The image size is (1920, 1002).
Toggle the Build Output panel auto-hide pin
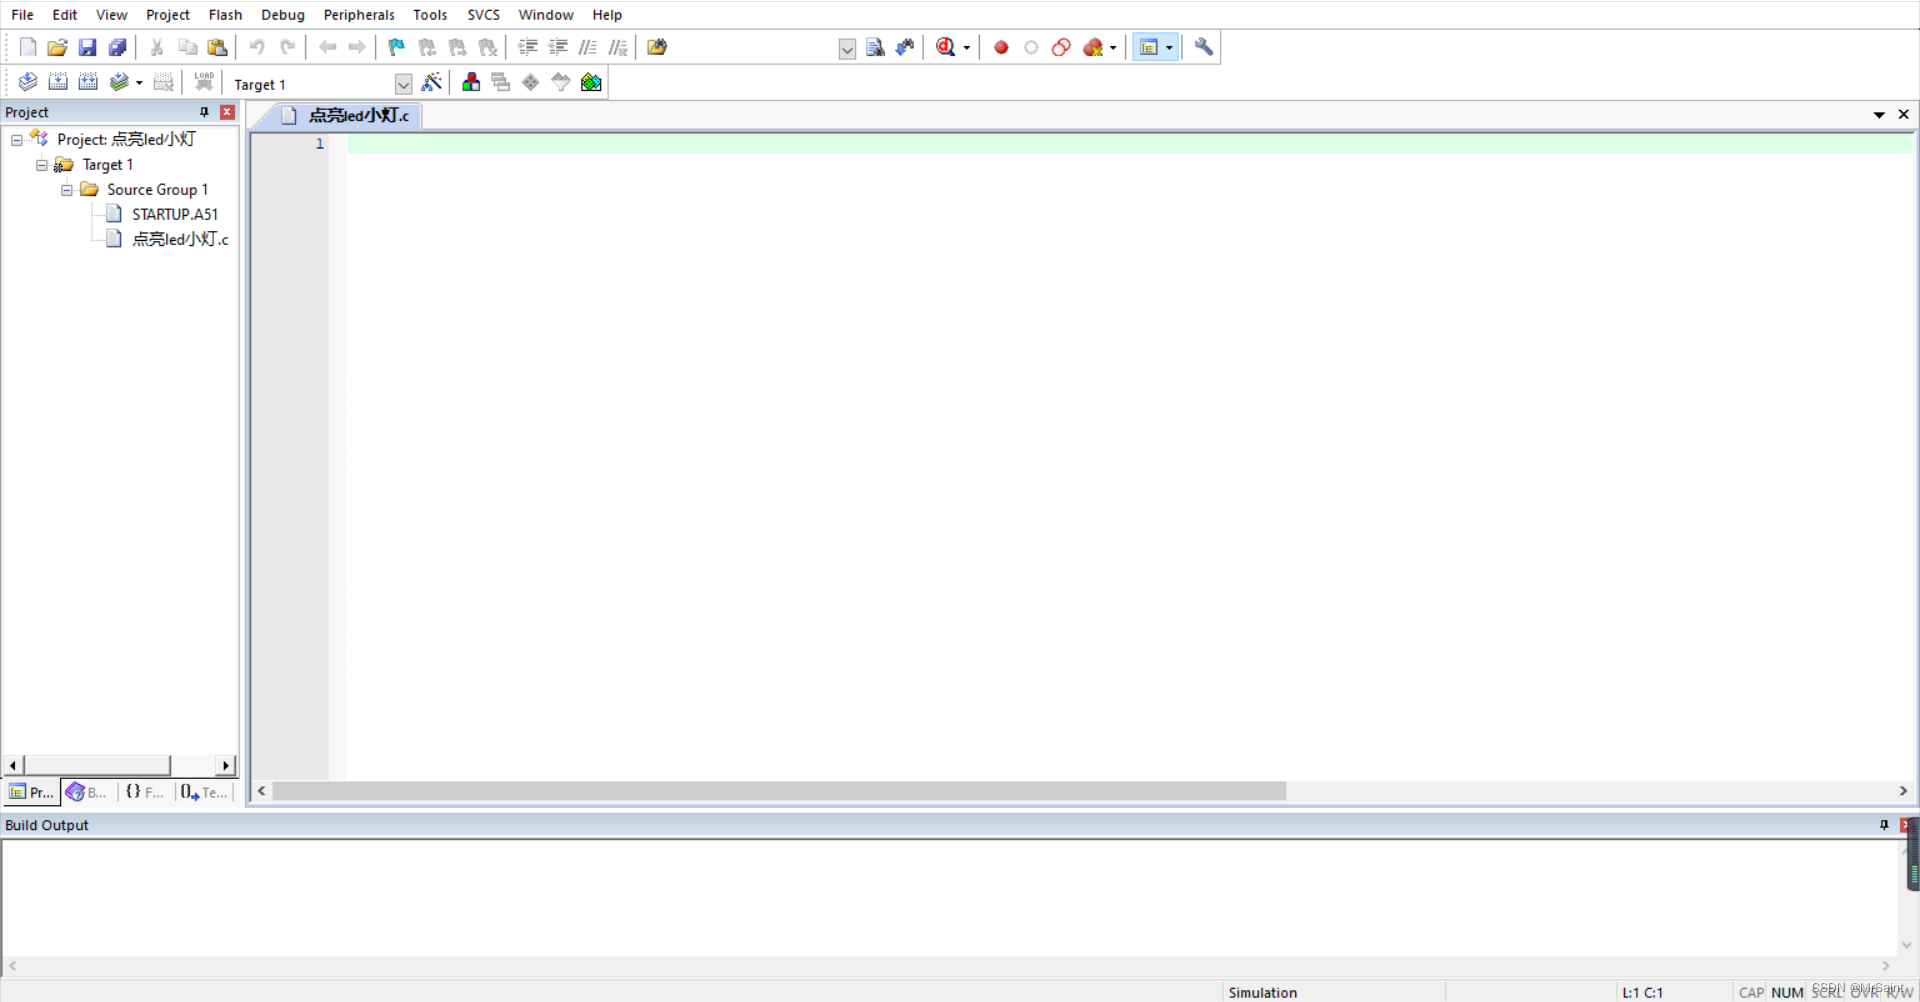tap(1884, 825)
